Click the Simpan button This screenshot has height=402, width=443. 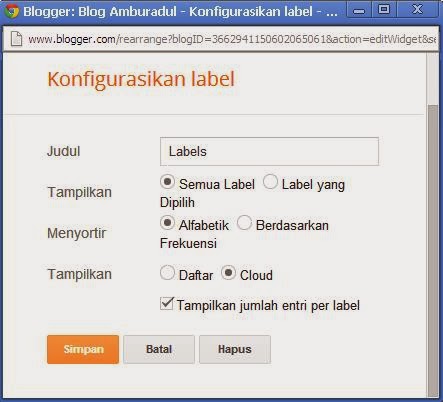point(83,349)
